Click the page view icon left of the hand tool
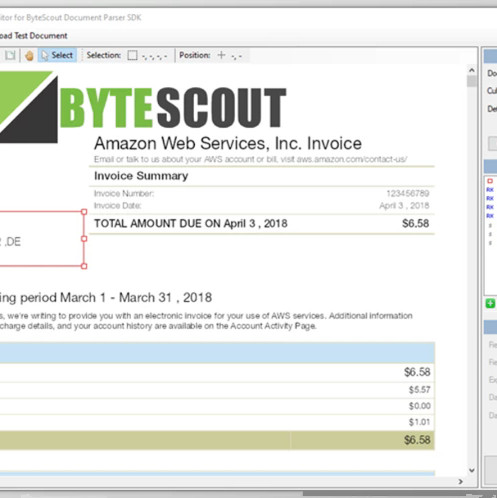 10,55
